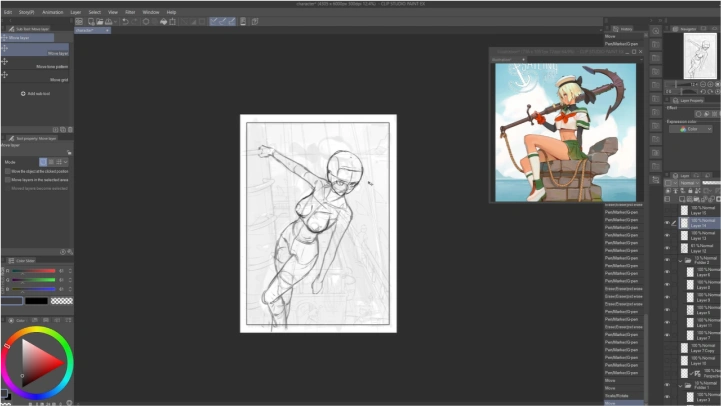This screenshot has height=406, width=721.
Task: Adjust the green G color slider
Action: (x=34, y=280)
